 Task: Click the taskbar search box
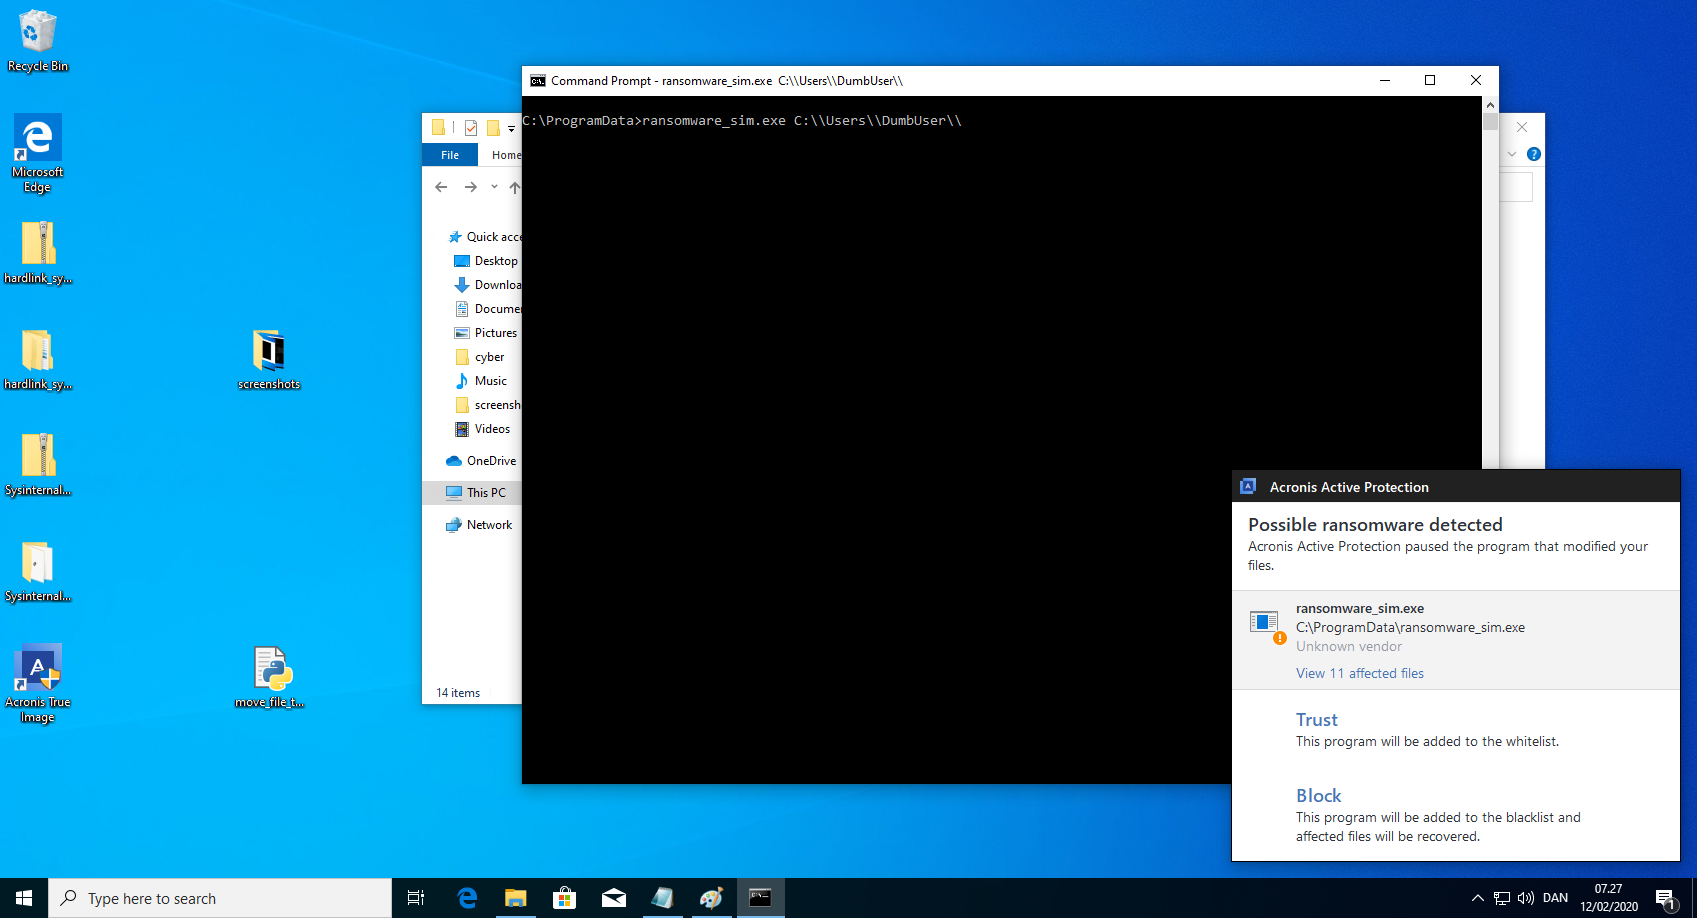tap(220, 898)
